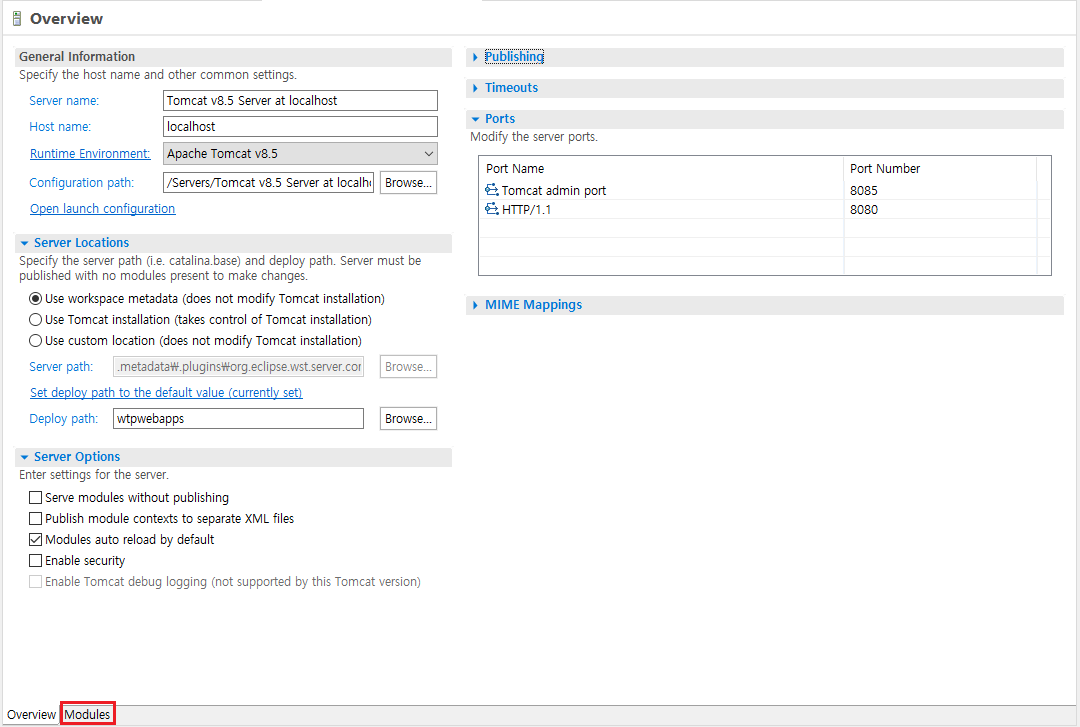Click the Port Name column header

tap(515, 168)
